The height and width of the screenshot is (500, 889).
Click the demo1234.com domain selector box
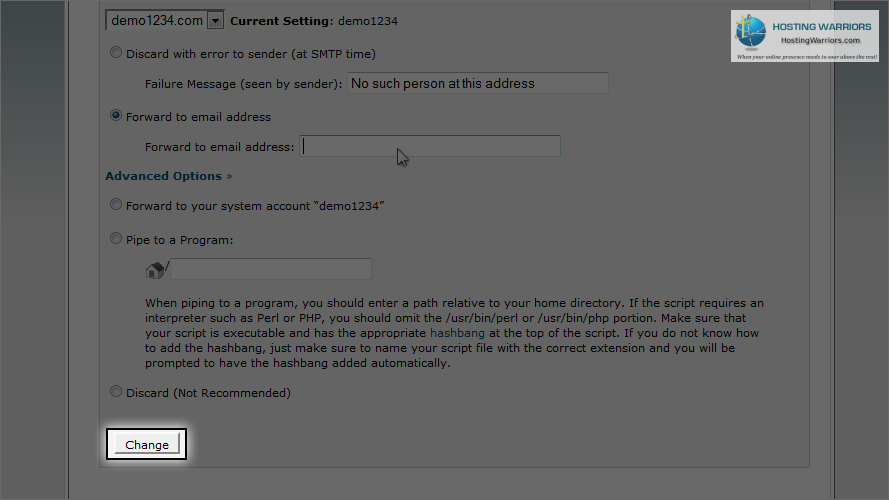point(165,20)
